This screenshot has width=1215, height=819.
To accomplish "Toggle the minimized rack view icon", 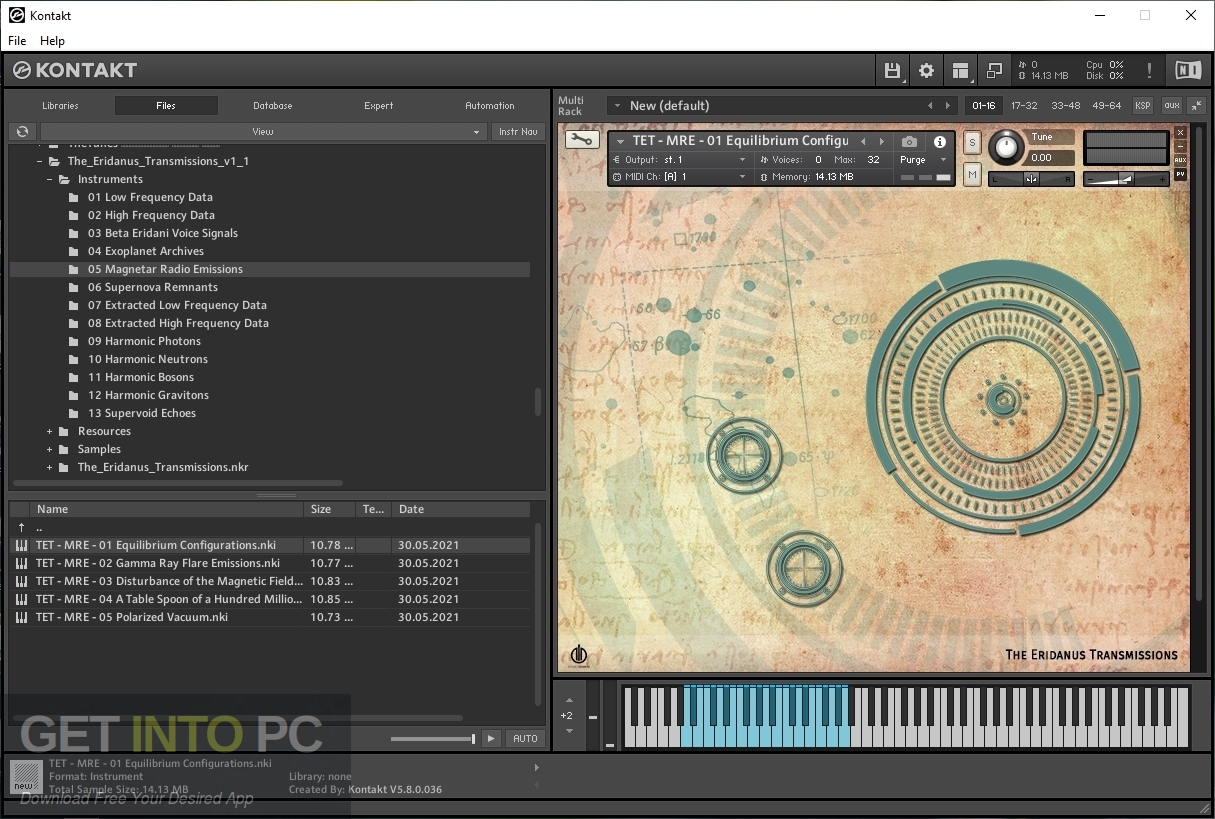I will (x=994, y=70).
